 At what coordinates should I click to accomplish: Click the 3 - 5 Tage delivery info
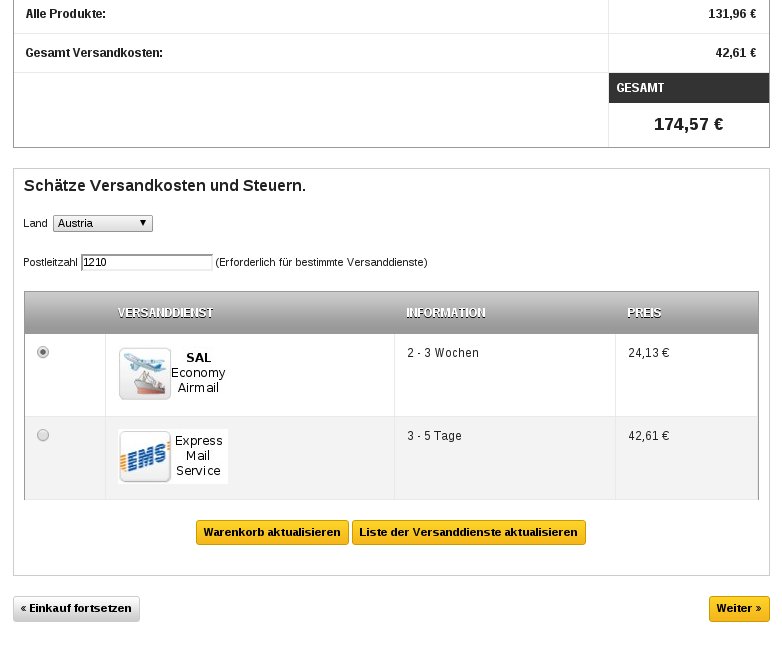tap(434, 436)
